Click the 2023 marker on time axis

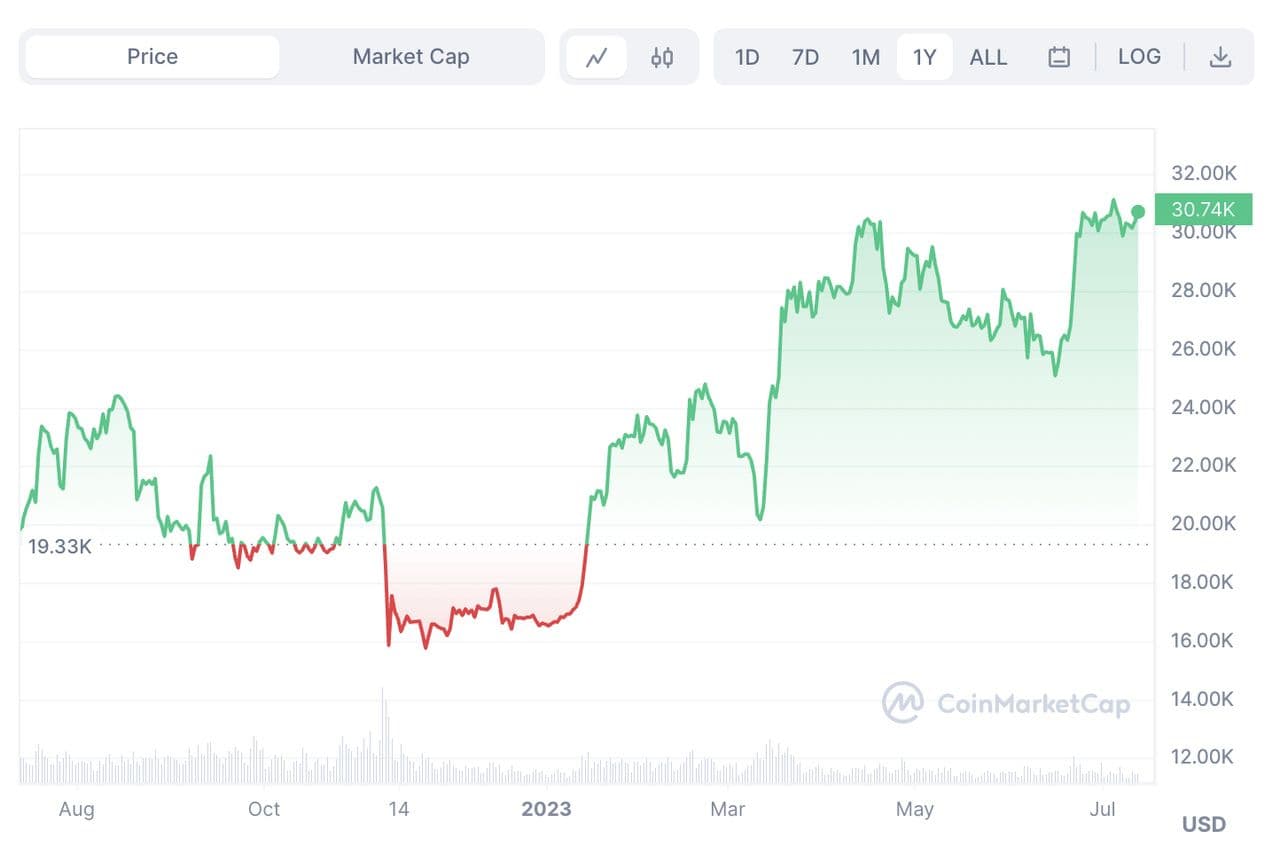[x=546, y=809]
